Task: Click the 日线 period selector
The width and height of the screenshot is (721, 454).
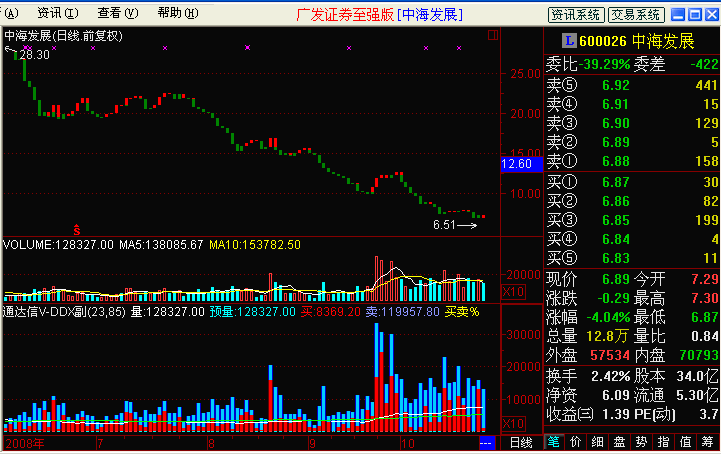Action: (x=521, y=443)
